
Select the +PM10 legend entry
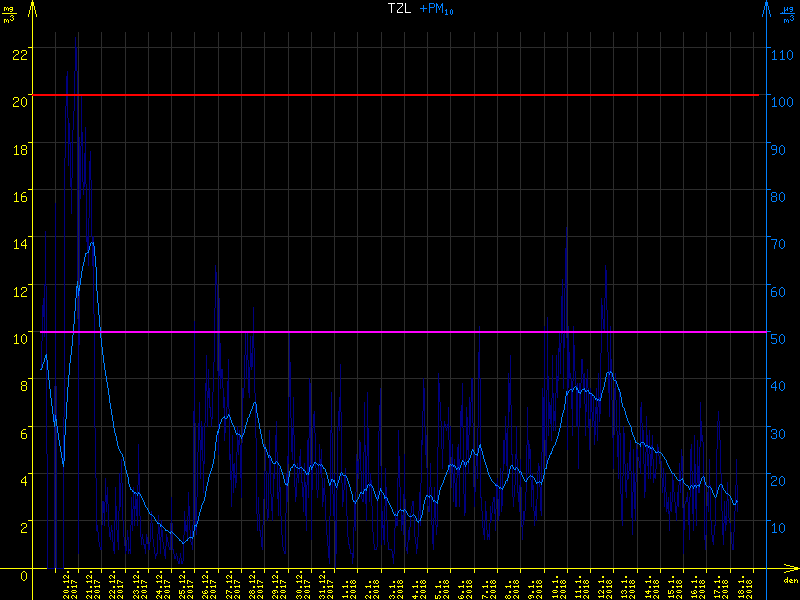point(435,9)
